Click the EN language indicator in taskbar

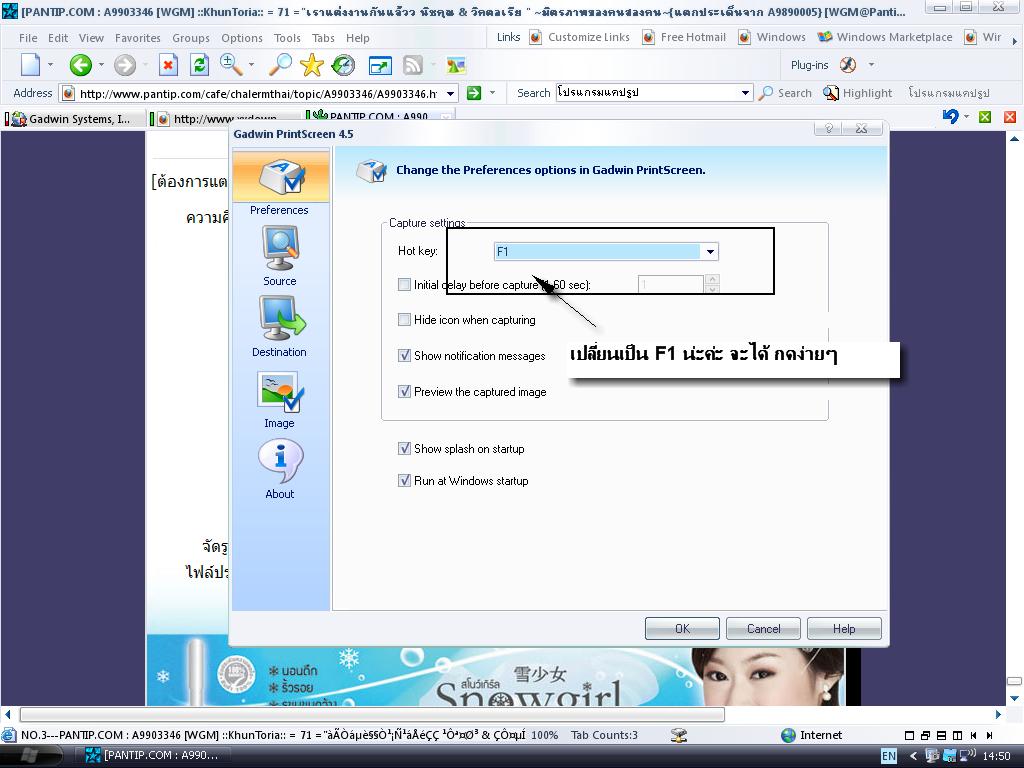coord(889,756)
